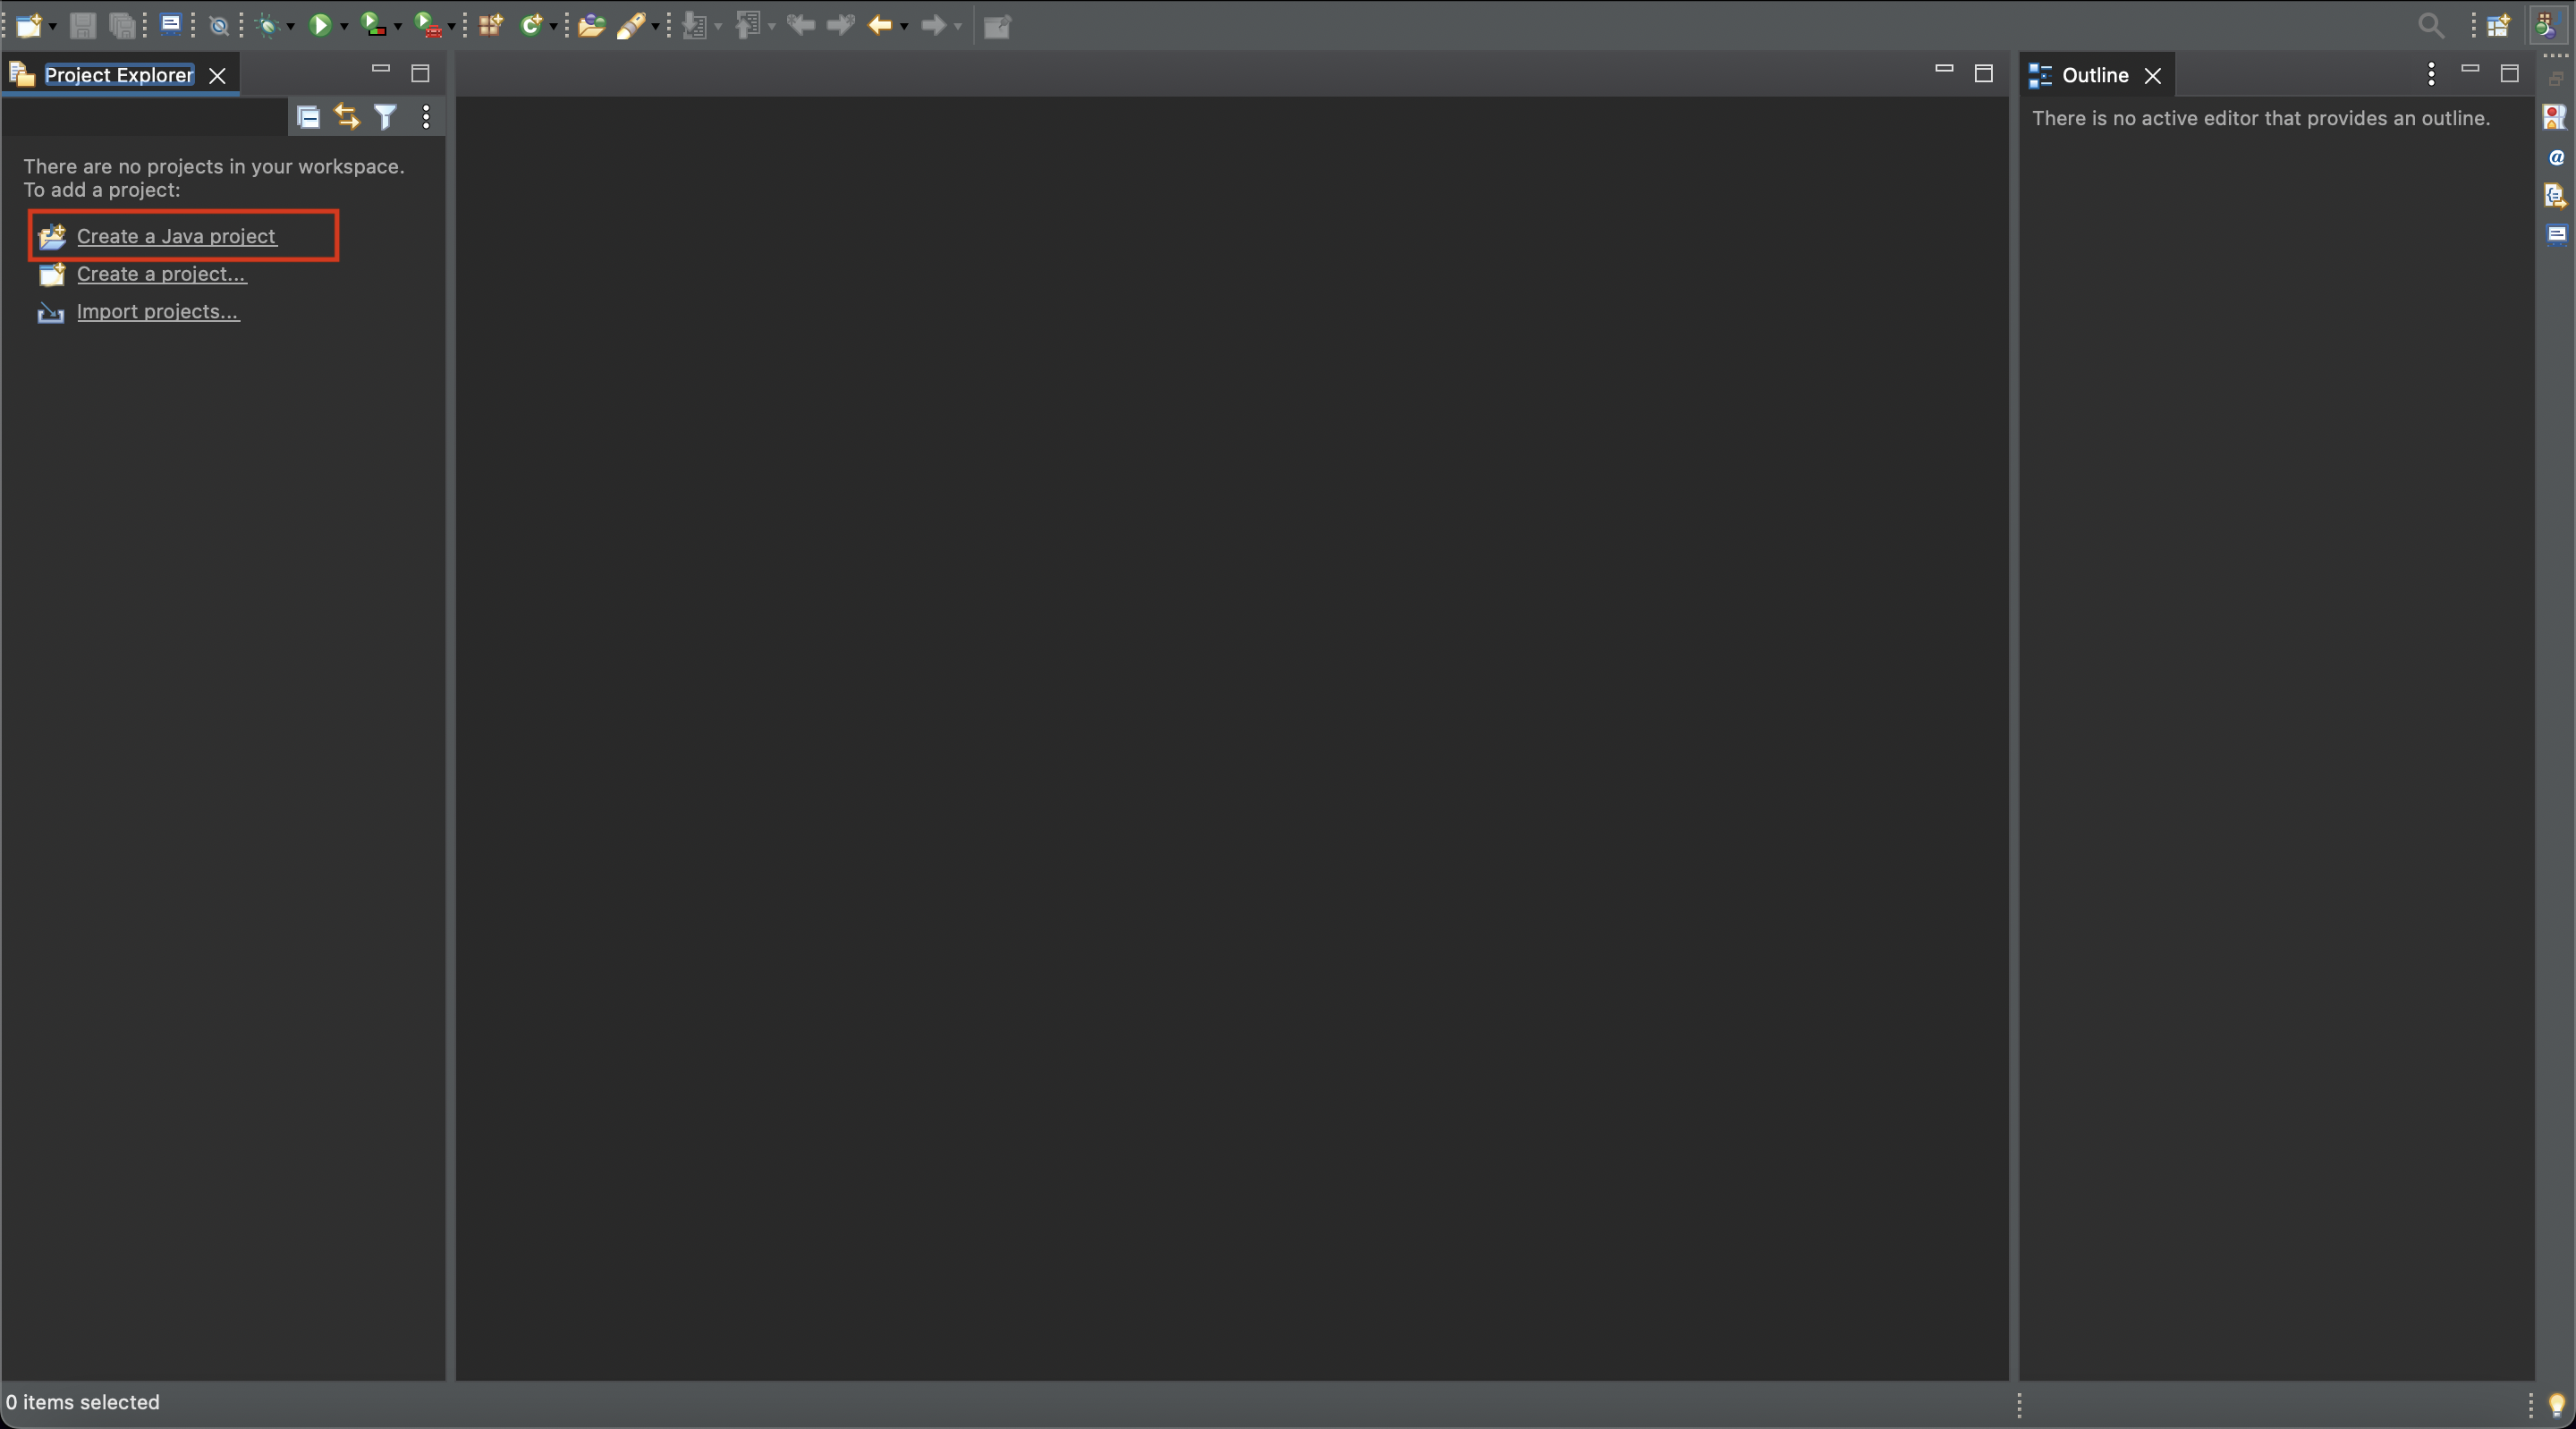Toggle Link with Editor in Project Explorer
Image resolution: width=2576 pixels, height=1429 pixels.
(347, 117)
